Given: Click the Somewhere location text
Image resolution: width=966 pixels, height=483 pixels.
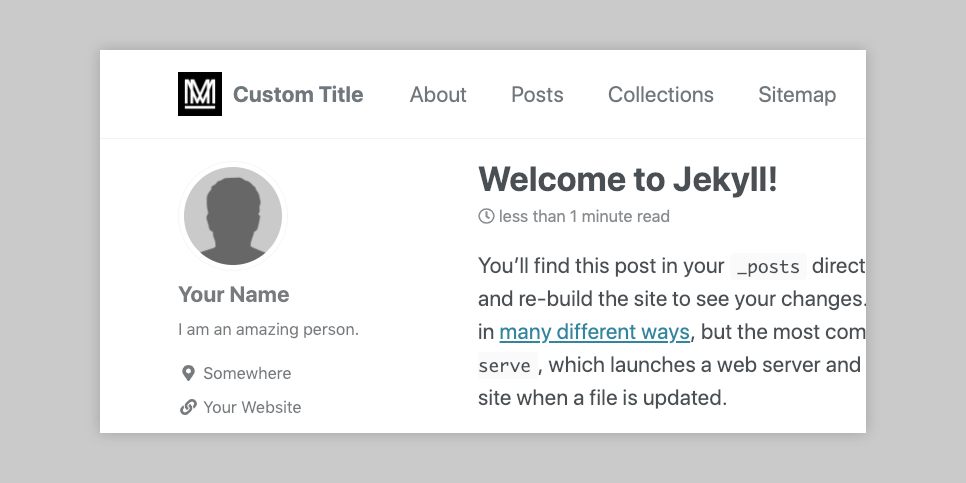Looking at the screenshot, I should [247, 373].
